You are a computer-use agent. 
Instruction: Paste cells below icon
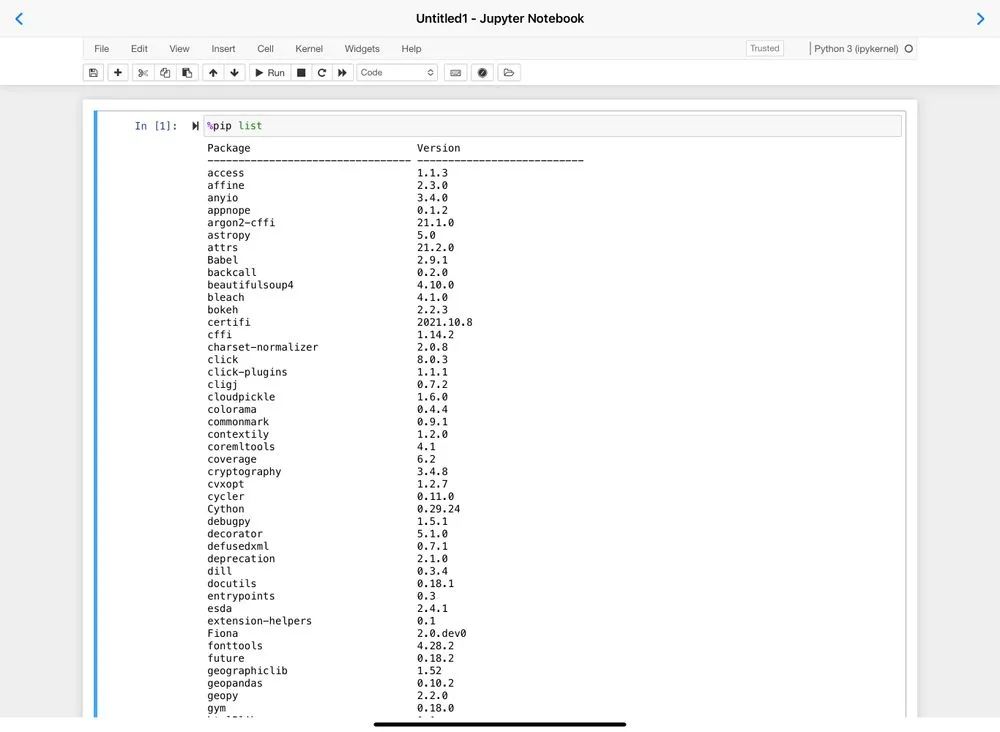187,73
